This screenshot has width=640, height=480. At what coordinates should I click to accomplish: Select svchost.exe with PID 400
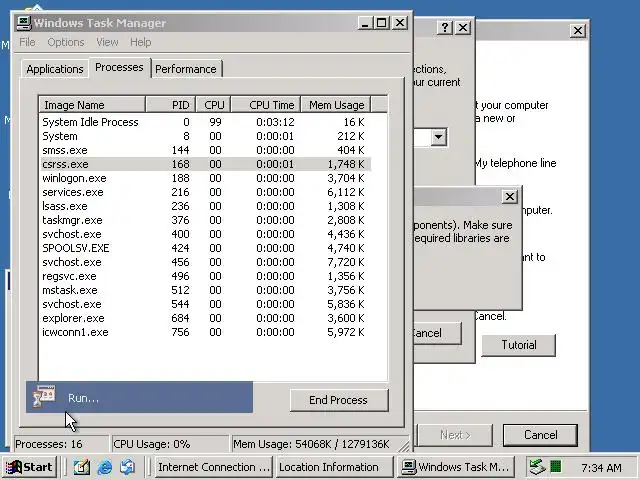(206, 234)
